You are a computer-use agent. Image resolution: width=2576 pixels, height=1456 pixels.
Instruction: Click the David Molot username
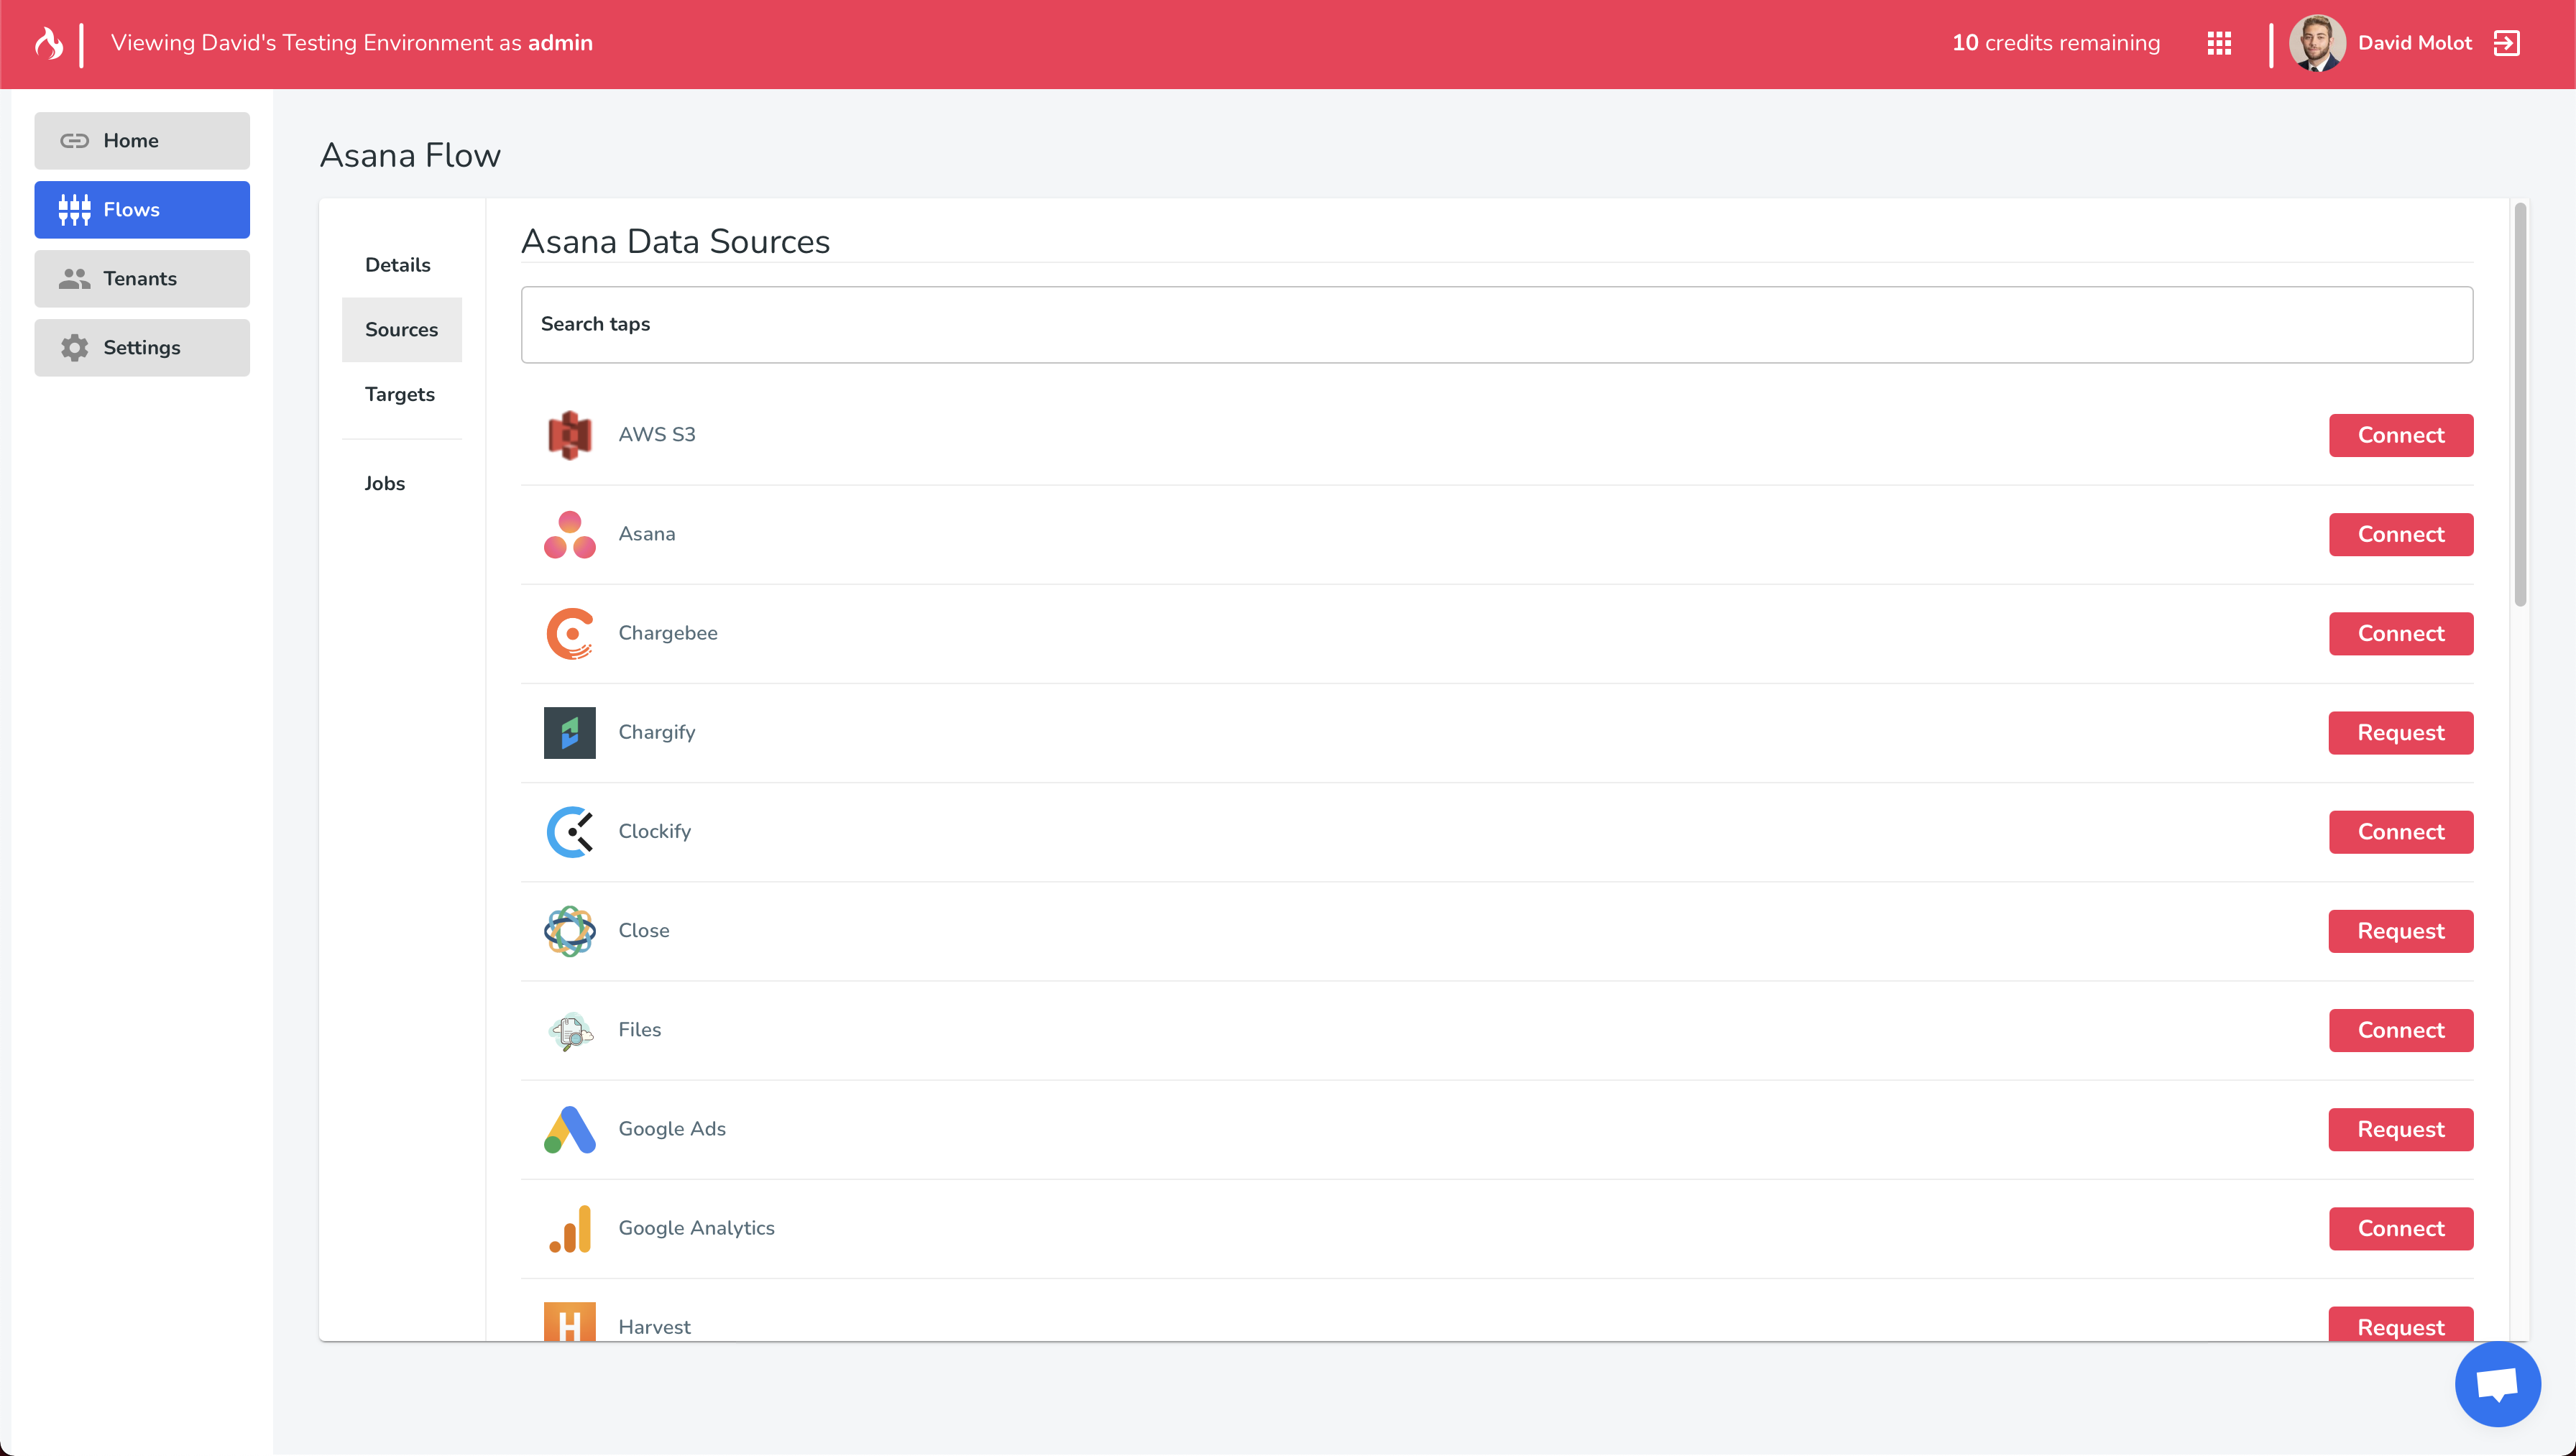tap(2414, 43)
